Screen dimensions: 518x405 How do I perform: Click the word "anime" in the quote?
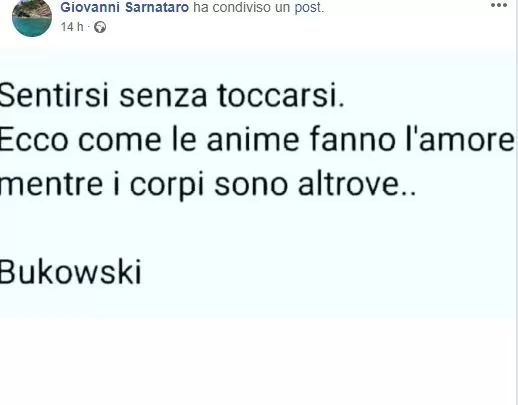[x=253, y=139]
